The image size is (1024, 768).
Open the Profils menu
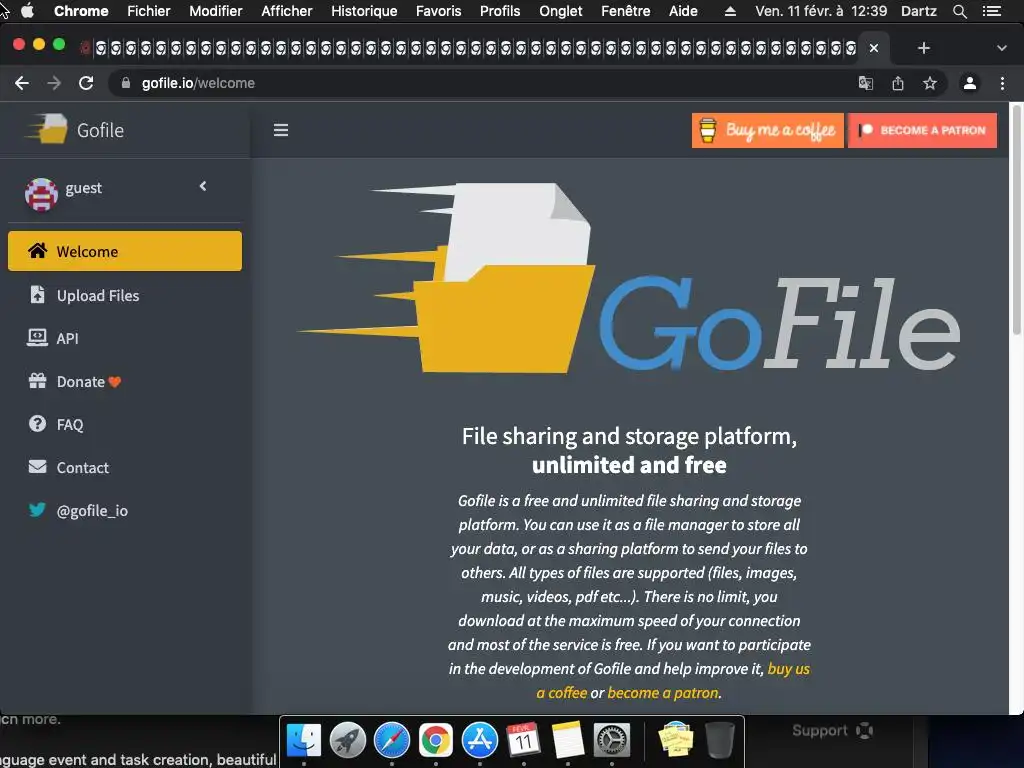tap(500, 11)
